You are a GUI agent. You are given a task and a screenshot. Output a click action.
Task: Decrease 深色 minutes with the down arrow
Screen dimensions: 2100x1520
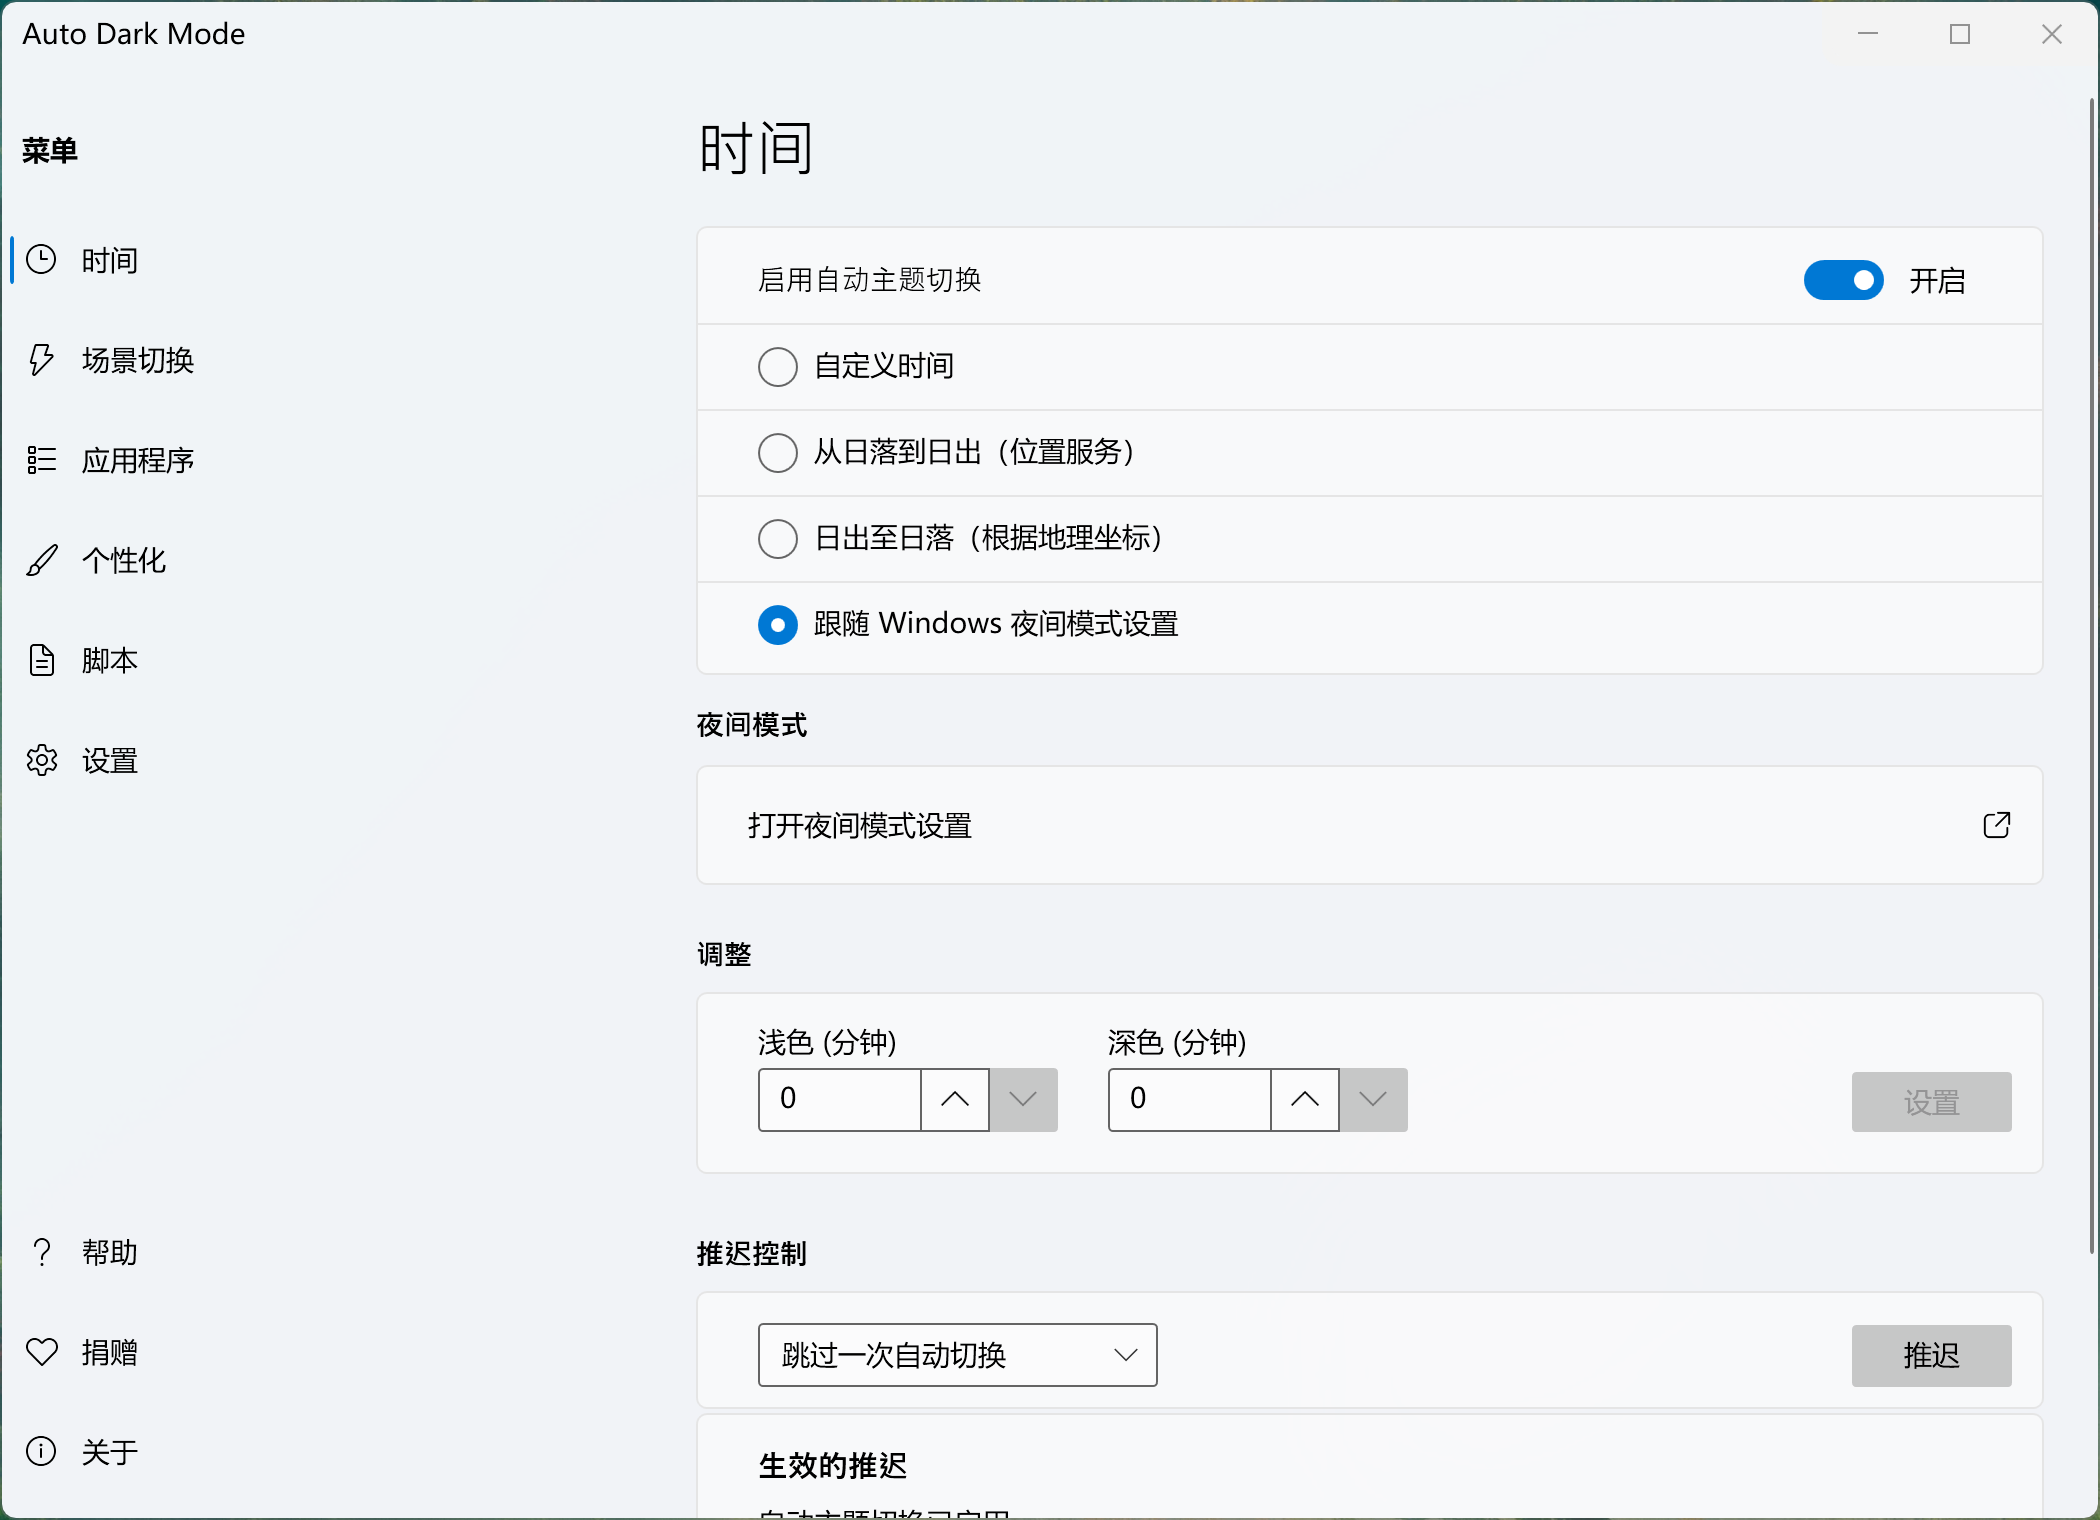[x=1373, y=1100]
